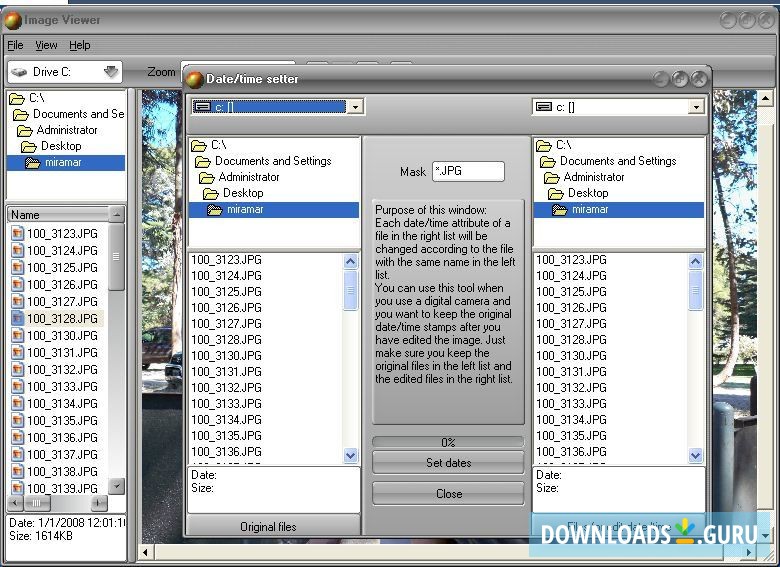Select Documents and Settings folder icon in right dialog tree
The width and height of the screenshot is (780, 567).
pyautogui.click(x=548, y=162)
